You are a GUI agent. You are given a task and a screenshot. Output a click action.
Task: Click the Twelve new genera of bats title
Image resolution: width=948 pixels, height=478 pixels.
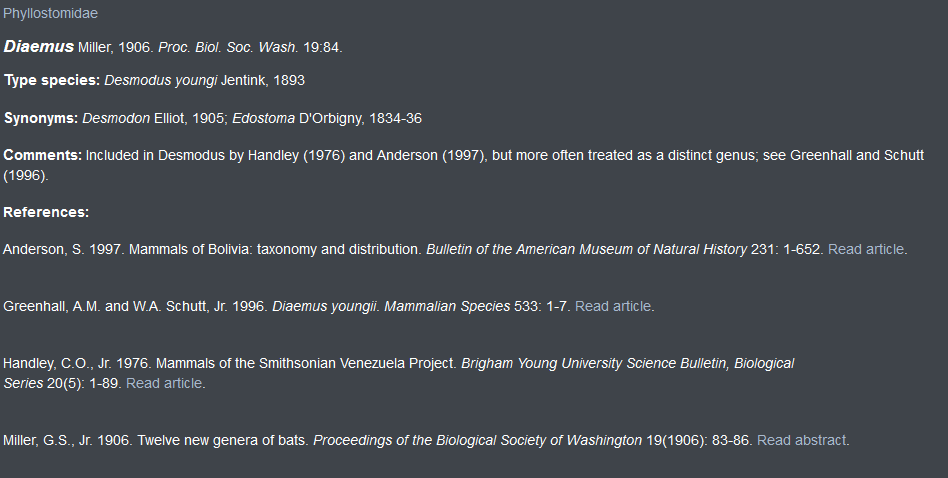(223, 441)
